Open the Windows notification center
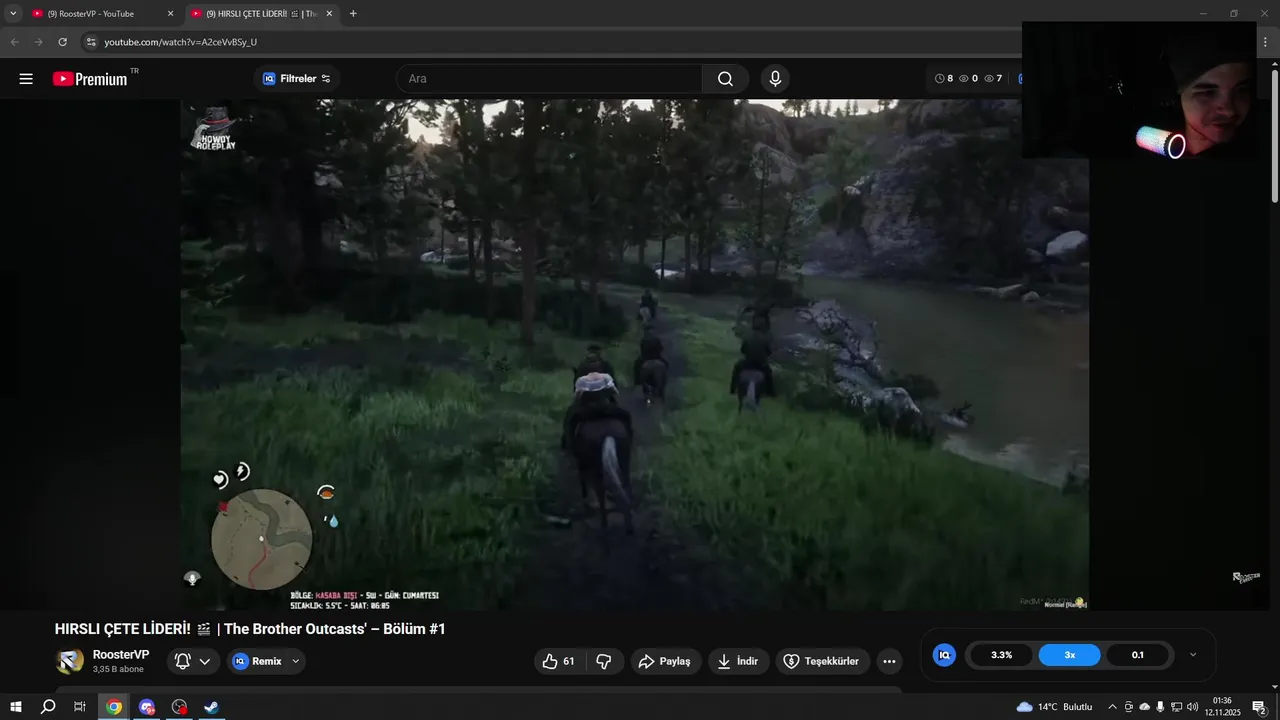The width and height of the screenshot is (1280, 720). pos(1259,707)
